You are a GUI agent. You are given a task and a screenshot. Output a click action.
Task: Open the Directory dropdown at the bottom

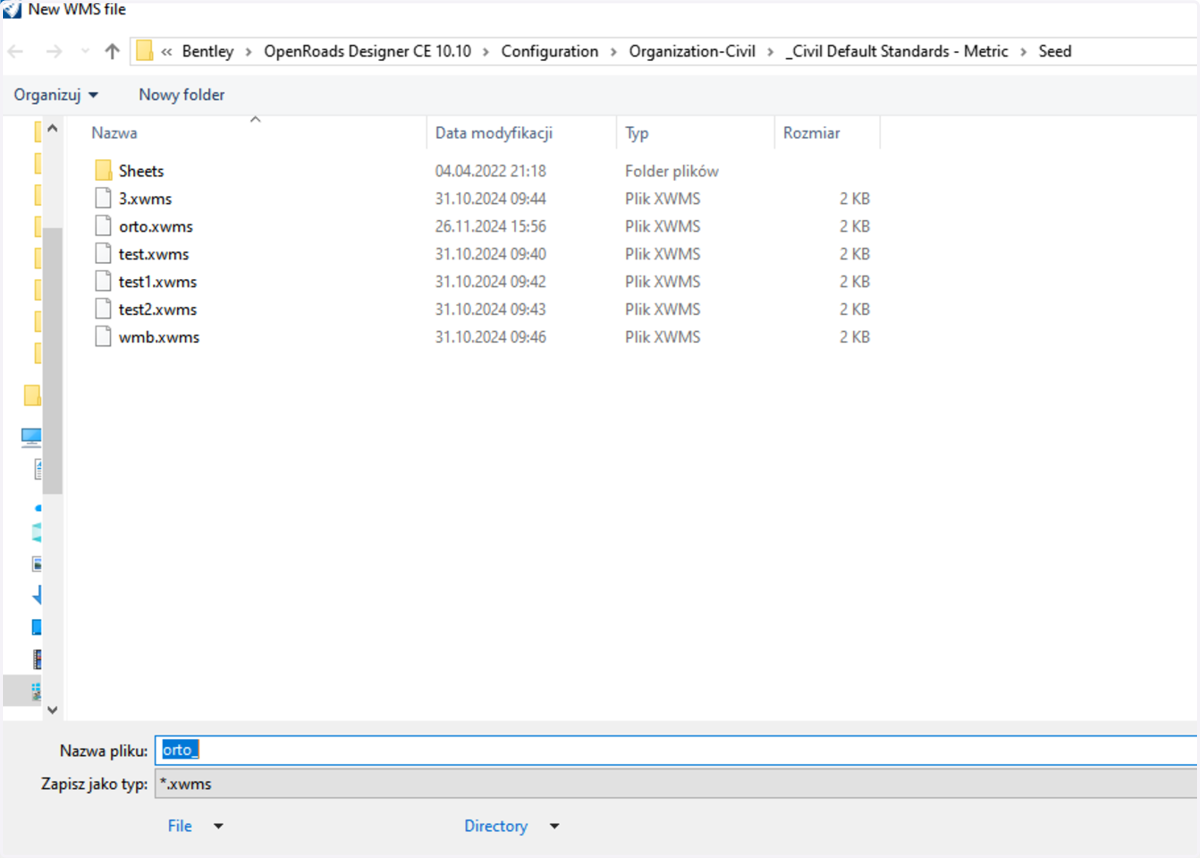pyautogui.click(x=511, y=826)
